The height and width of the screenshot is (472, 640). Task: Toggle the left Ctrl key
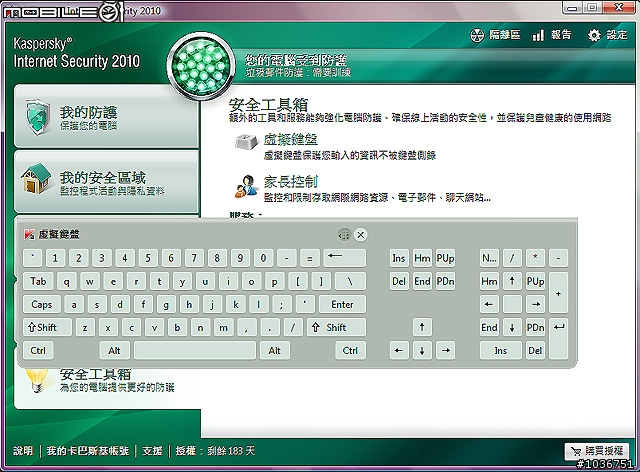coord(38,350)
